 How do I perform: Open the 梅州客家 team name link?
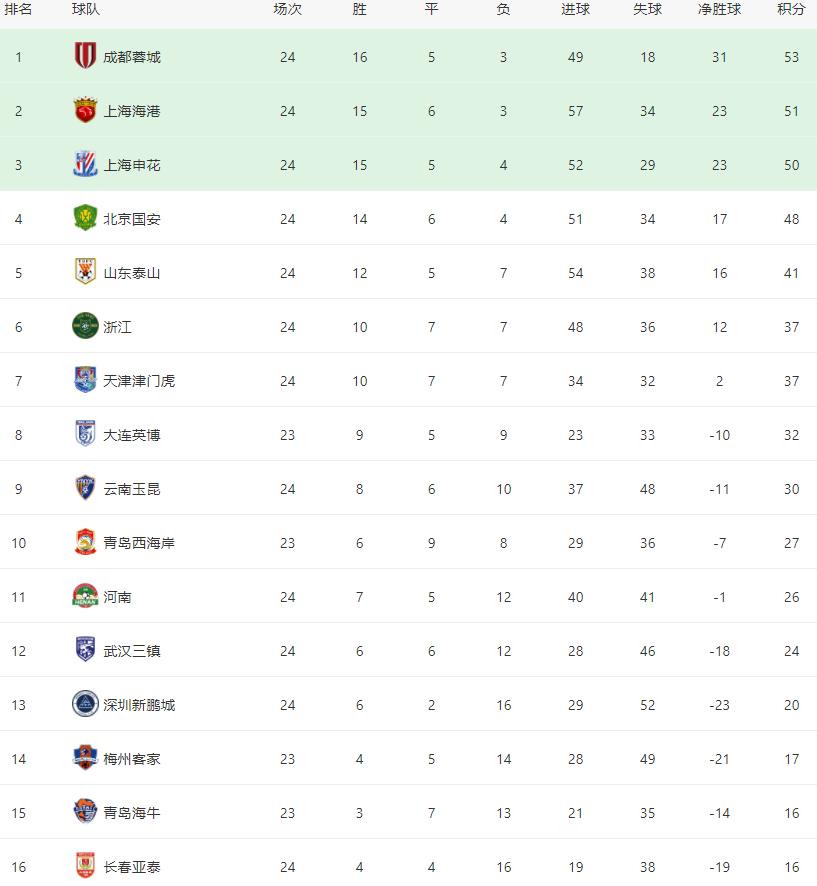point(132,759)
